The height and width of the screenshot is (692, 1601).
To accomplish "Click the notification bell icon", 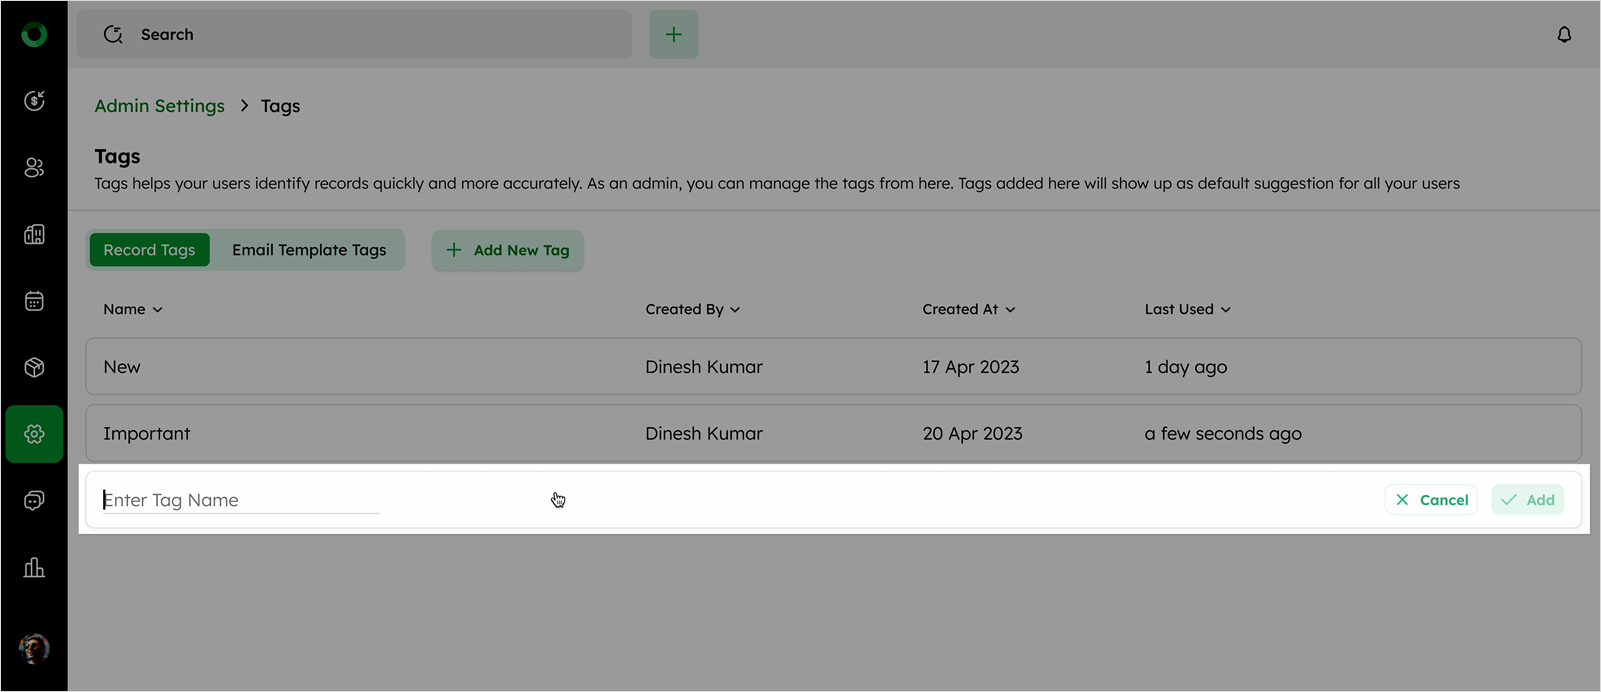I will [x=1564, y=35].
